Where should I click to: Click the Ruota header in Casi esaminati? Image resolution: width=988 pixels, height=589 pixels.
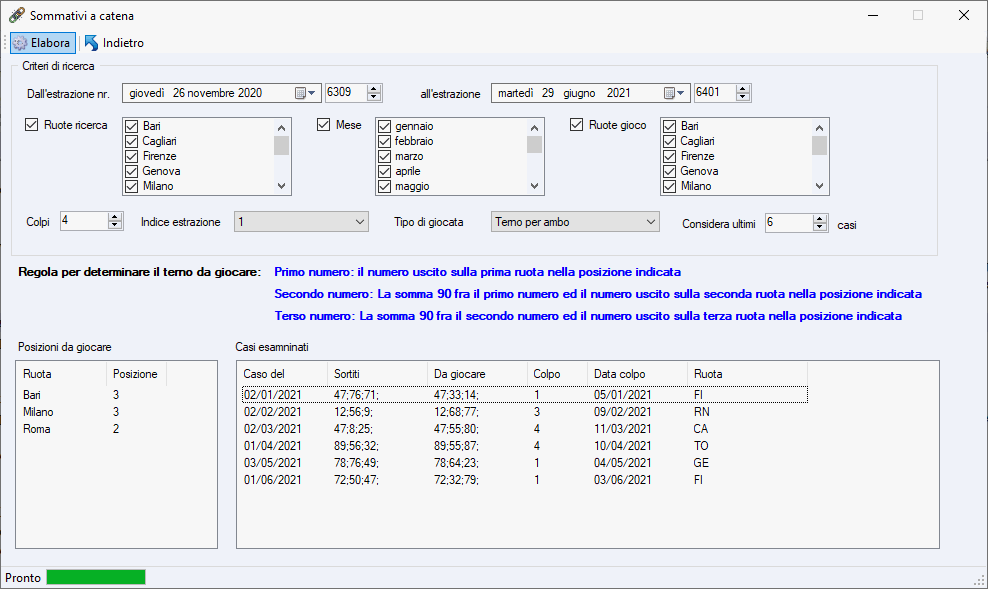click(747, 374)
